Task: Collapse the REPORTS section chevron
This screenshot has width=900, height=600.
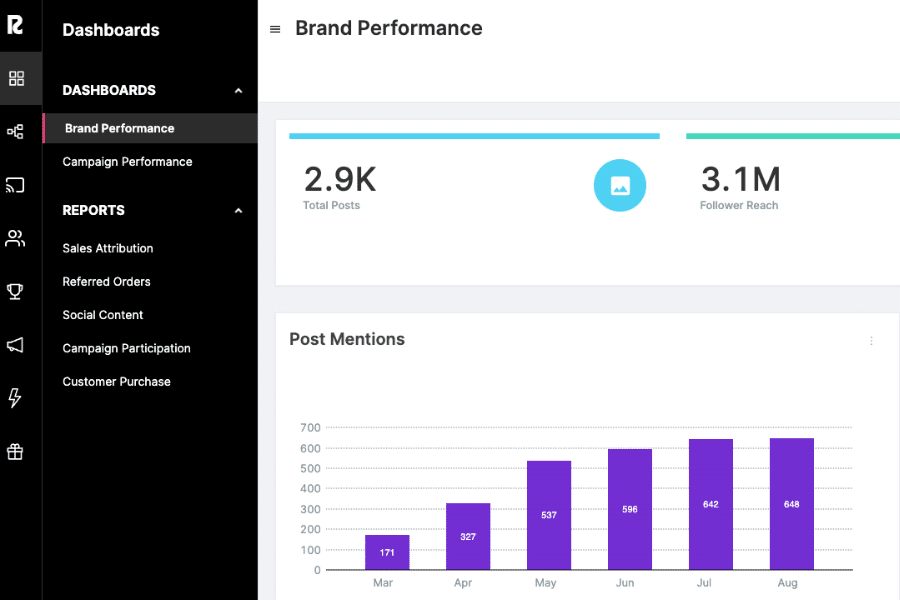Action: (238, 211)
